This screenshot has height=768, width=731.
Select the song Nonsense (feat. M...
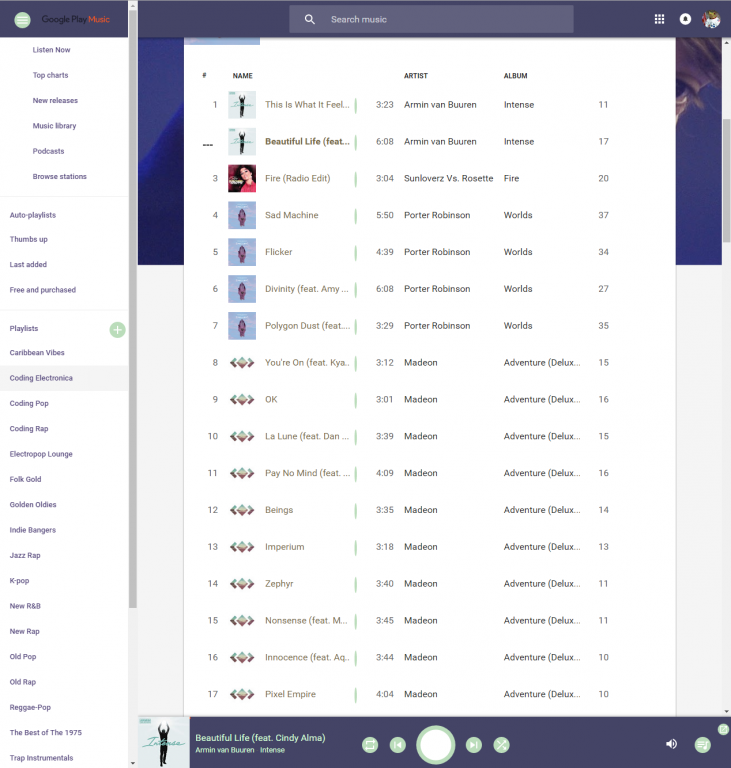(306, 621)
